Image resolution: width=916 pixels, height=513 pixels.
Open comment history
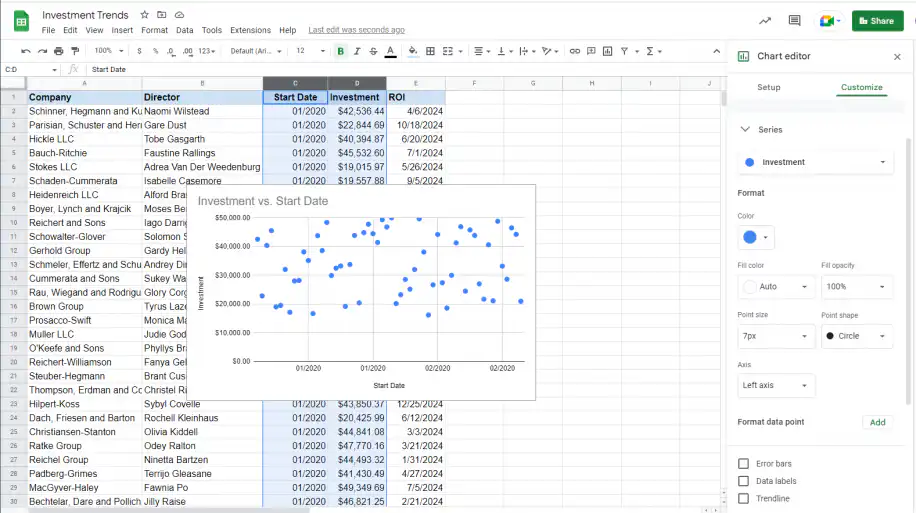pos(794,20)
